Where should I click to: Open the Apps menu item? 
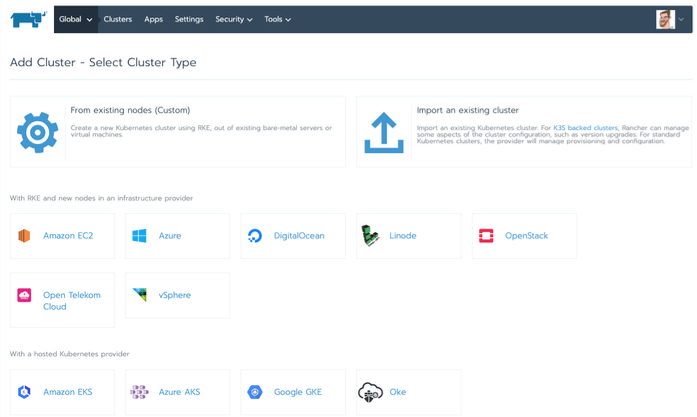[x=153, y=19]
